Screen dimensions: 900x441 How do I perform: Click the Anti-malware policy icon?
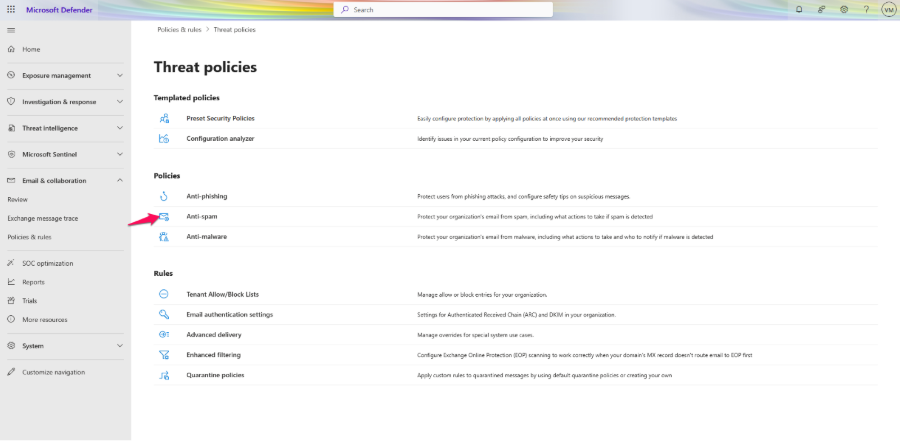pos(164,237)
